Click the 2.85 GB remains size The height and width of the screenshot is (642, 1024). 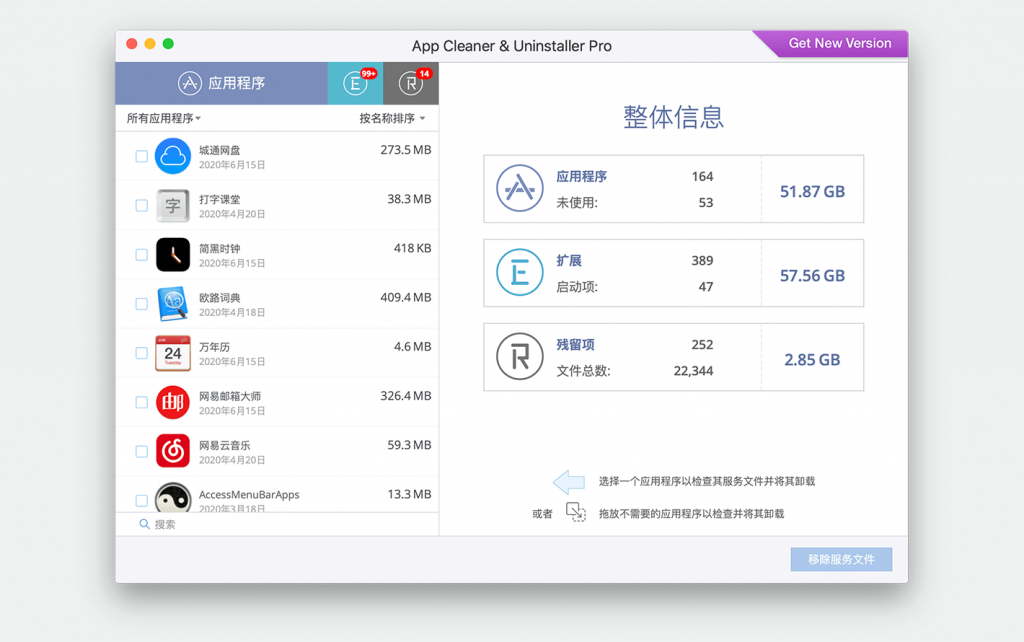click(812, 360)
